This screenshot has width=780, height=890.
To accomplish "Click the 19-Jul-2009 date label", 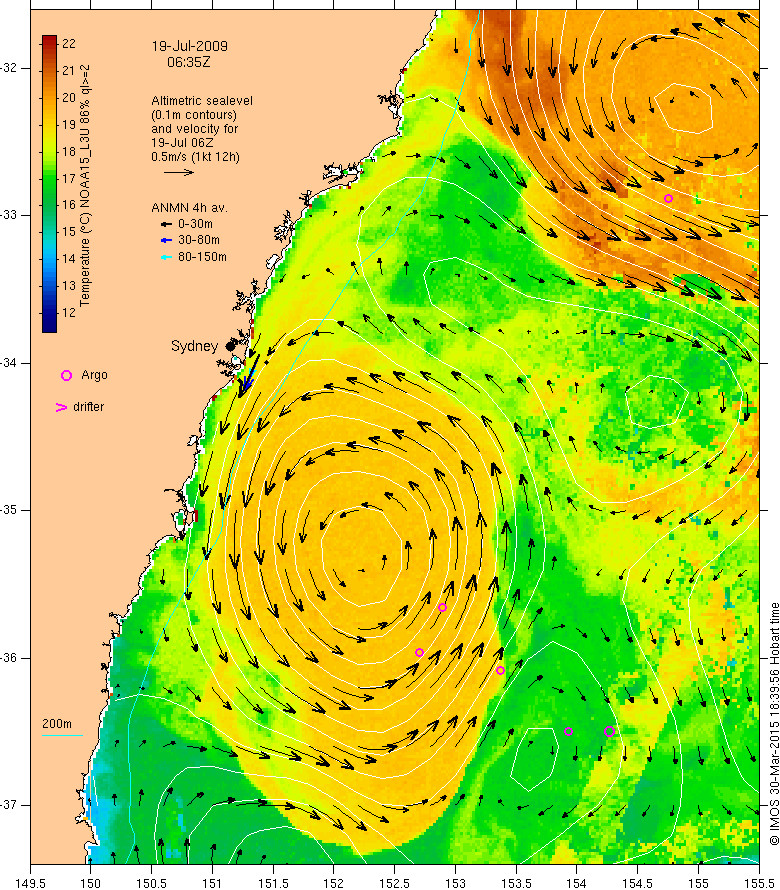I will coord(190,46).
